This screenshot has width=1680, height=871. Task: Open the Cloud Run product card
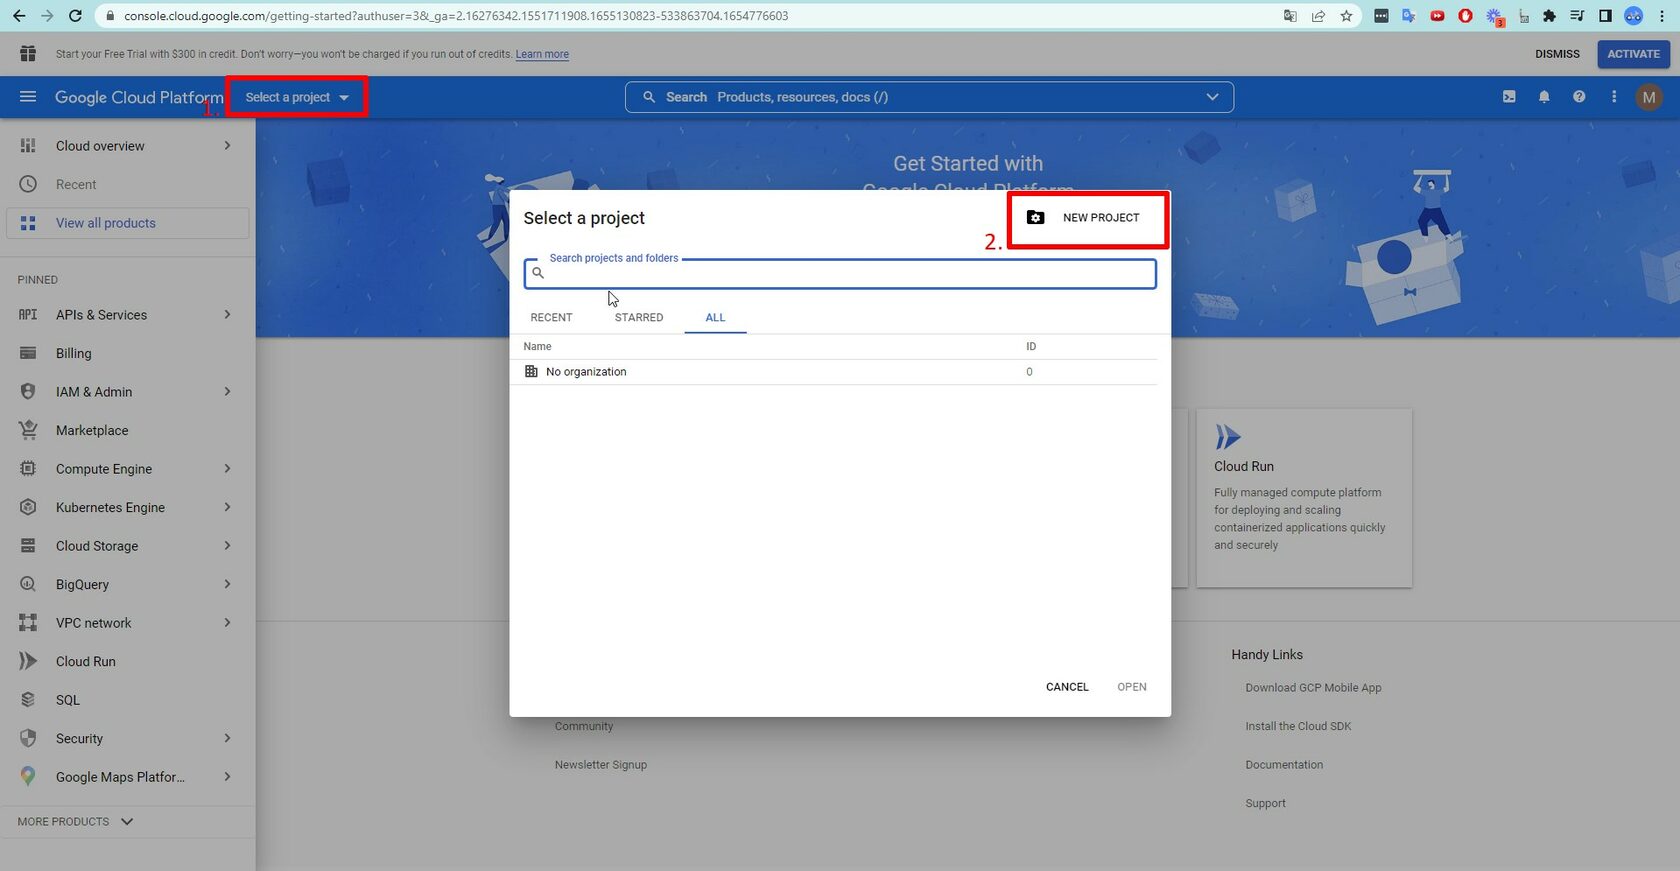point(1304,498)
